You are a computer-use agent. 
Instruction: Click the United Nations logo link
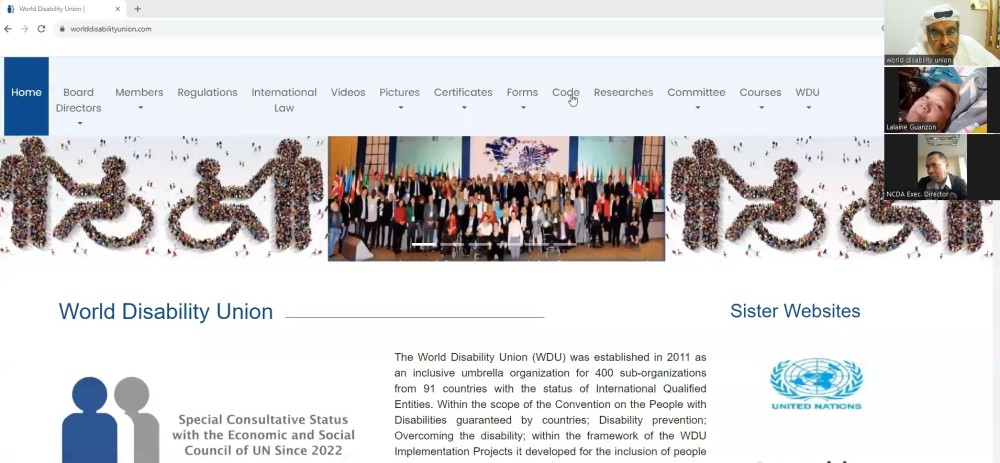tap(816, 384)
